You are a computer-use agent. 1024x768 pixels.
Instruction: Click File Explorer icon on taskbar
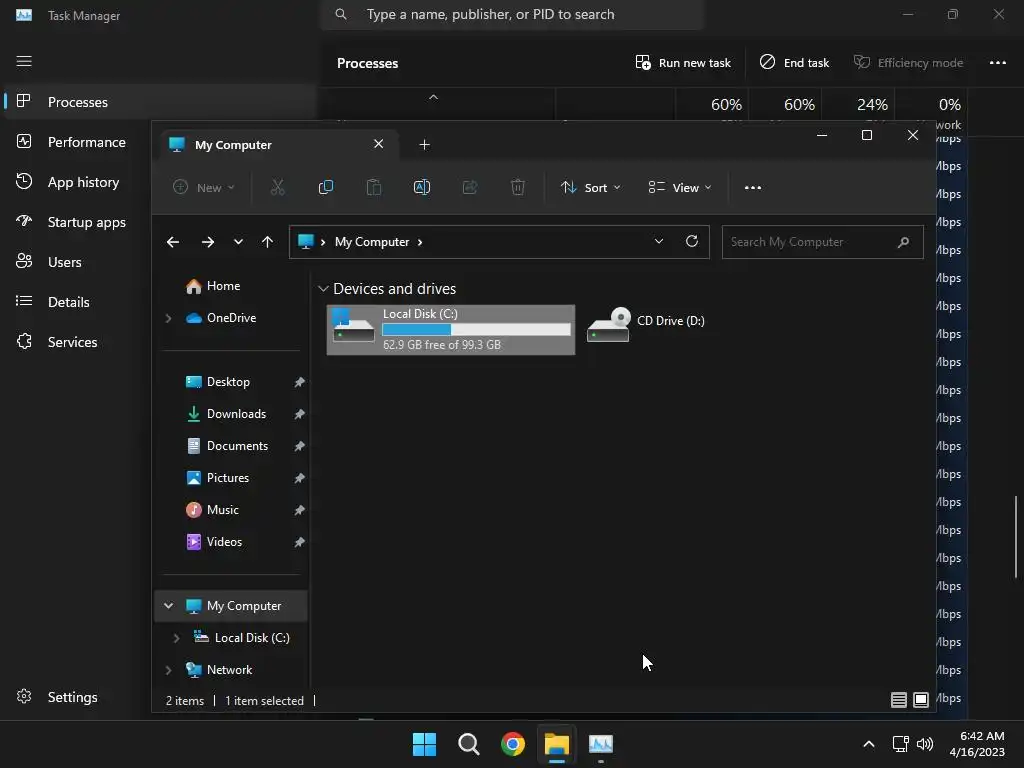point(557,744)
